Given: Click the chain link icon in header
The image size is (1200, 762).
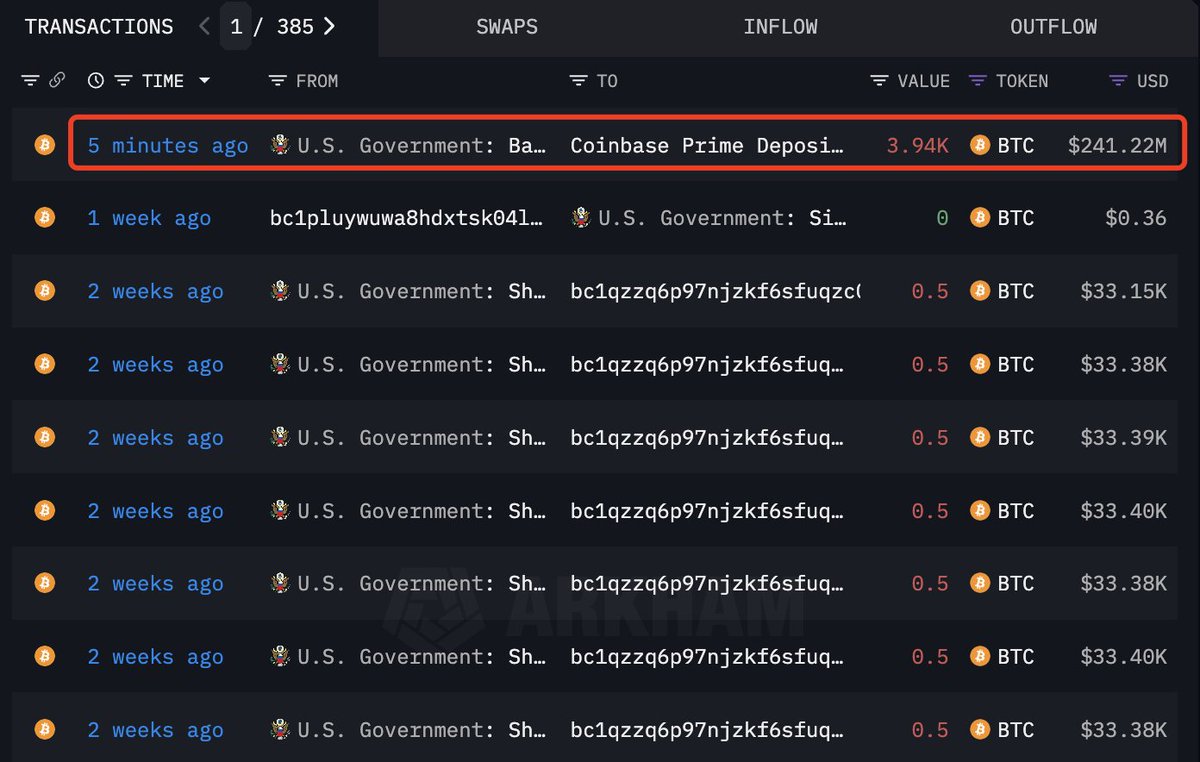Looking at the screenshot, I should pyautogui.click(x=58, y=80).
